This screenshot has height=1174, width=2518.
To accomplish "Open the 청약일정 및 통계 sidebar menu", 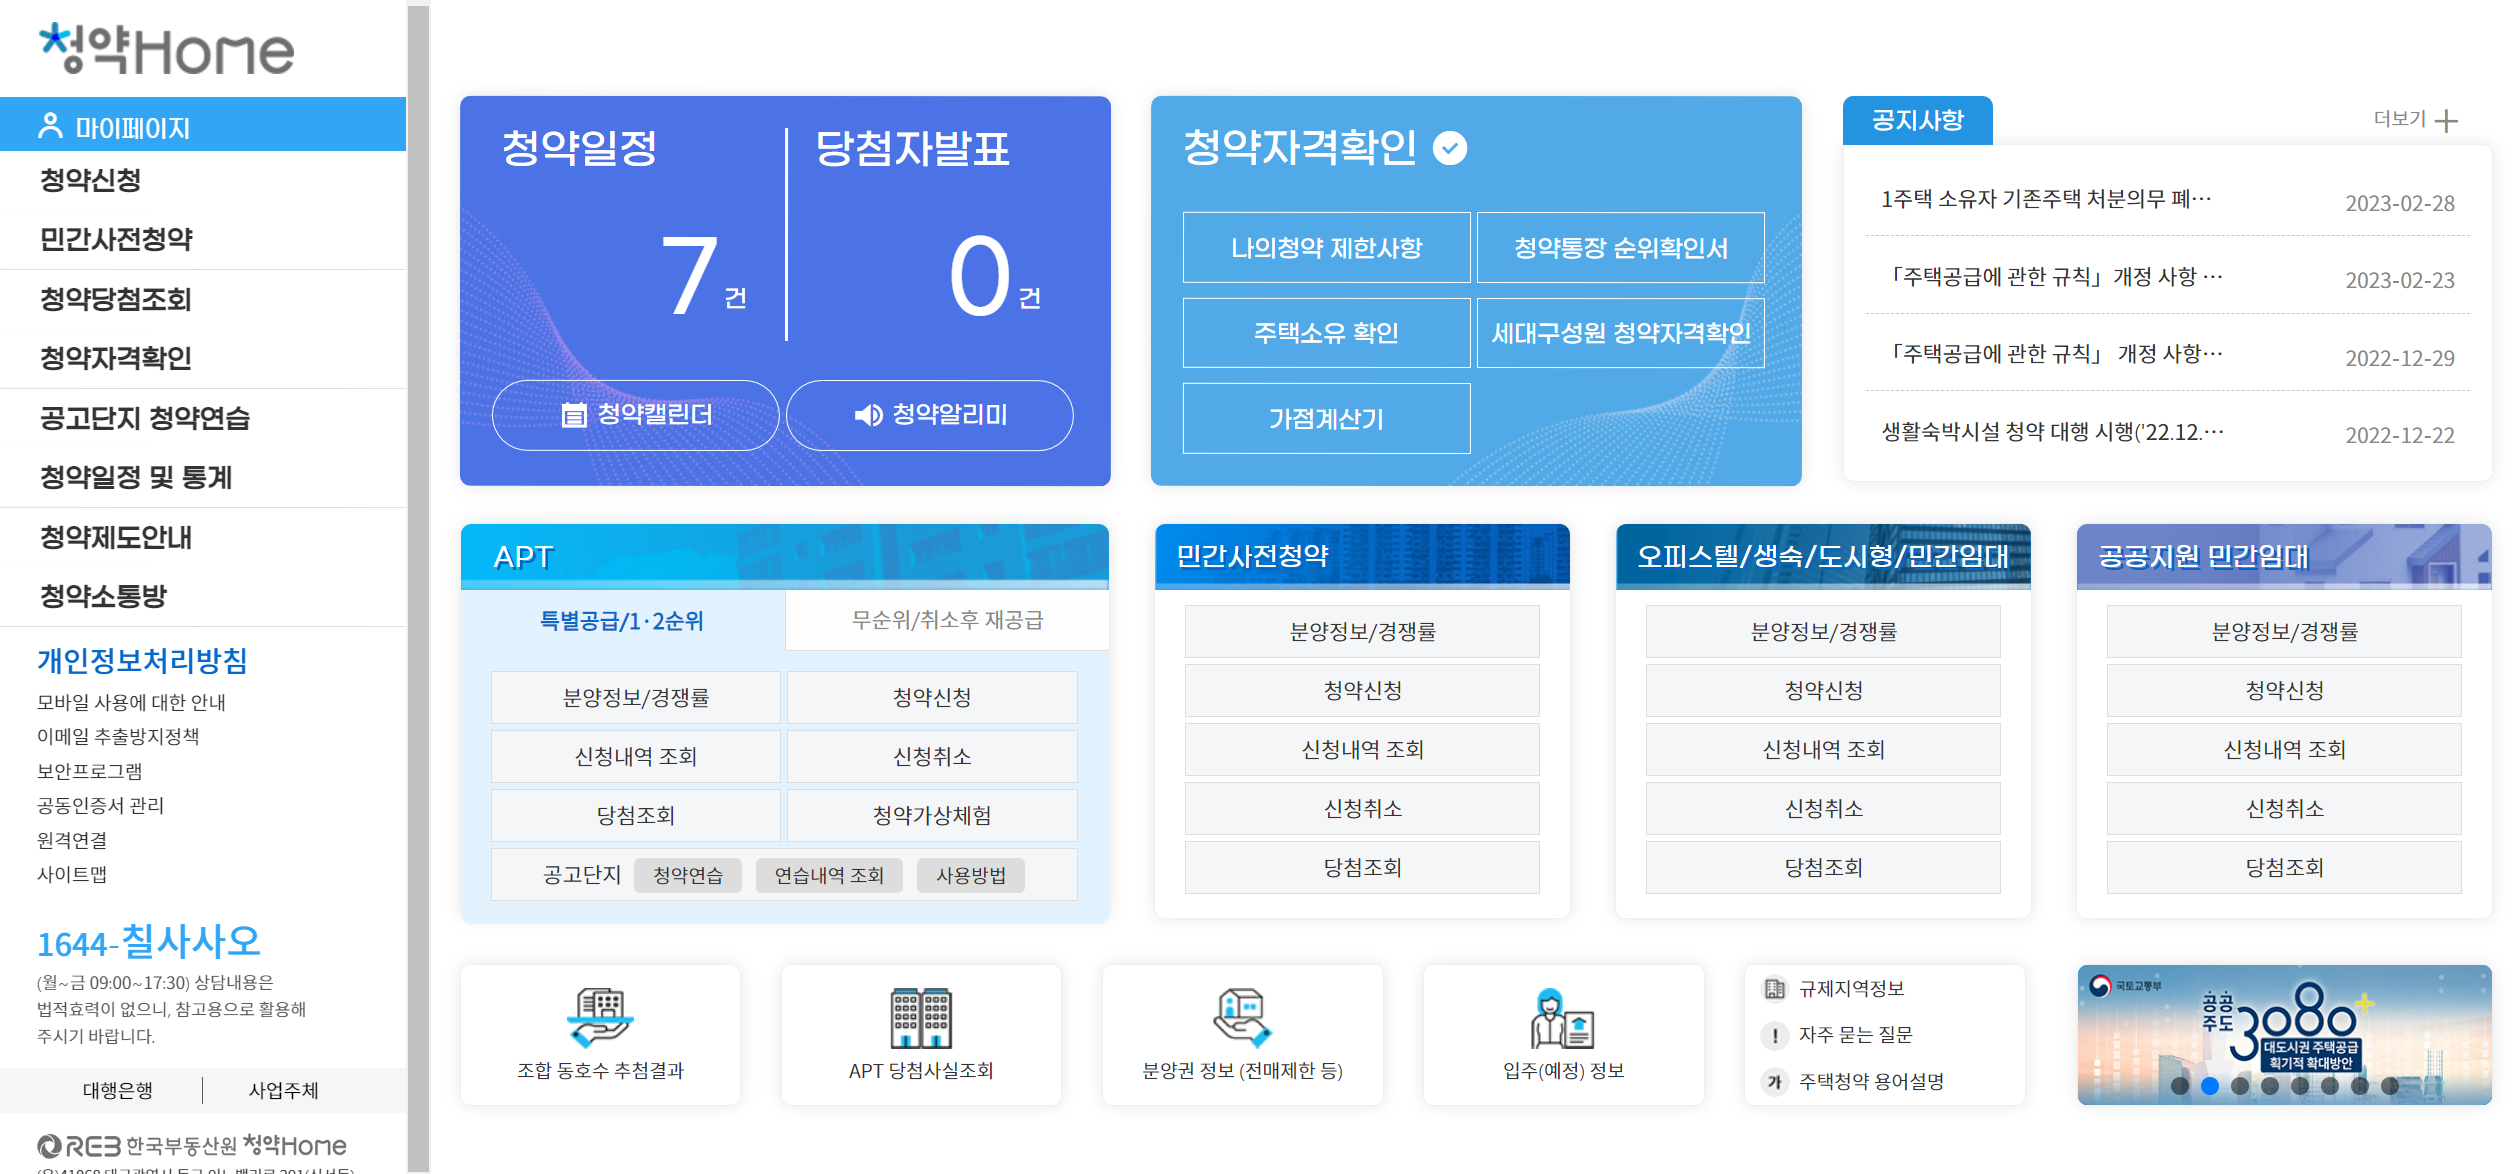I will click(x=136, y=477).
